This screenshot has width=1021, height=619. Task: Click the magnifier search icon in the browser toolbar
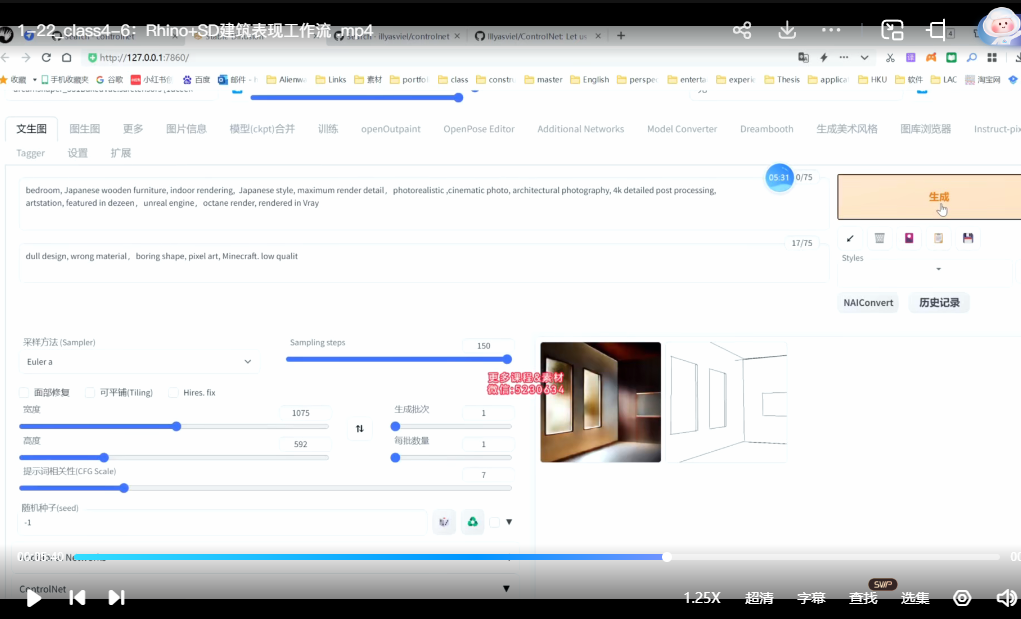pos(972,57)
